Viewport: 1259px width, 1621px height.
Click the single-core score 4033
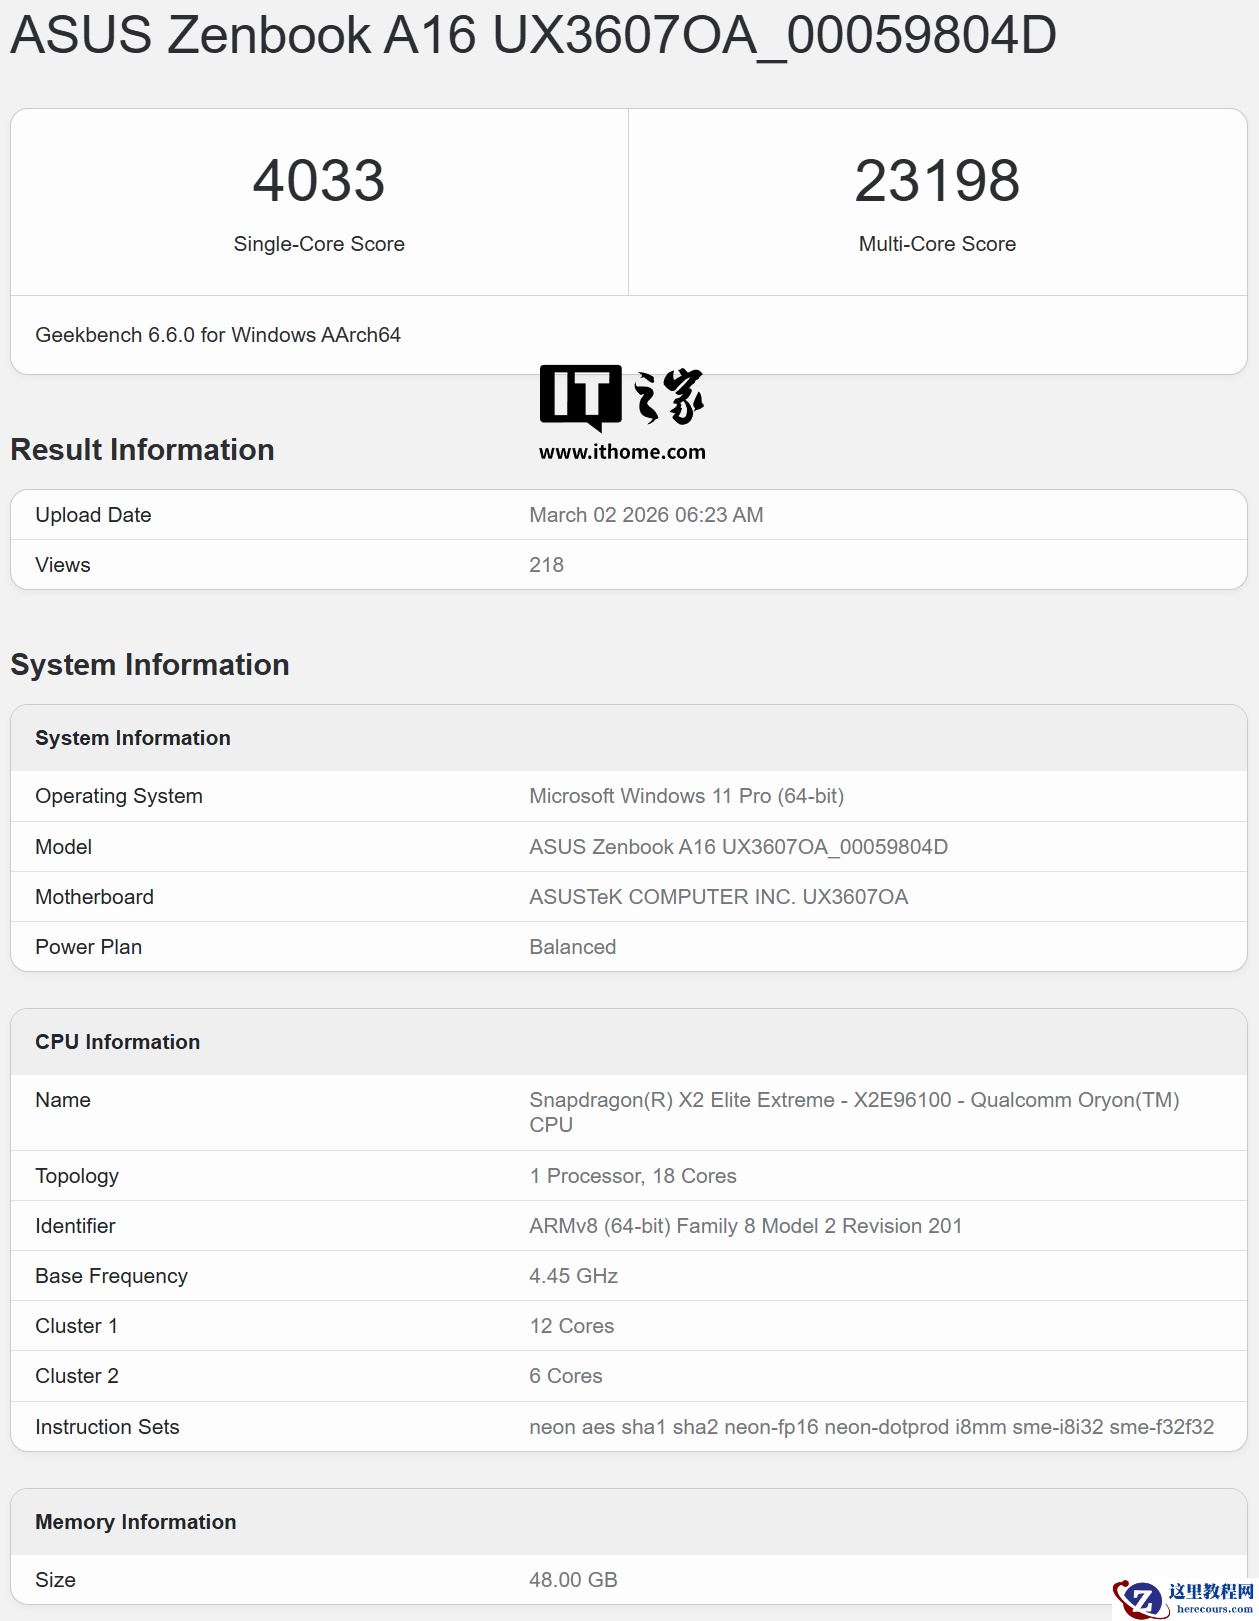tap(318, 181)
